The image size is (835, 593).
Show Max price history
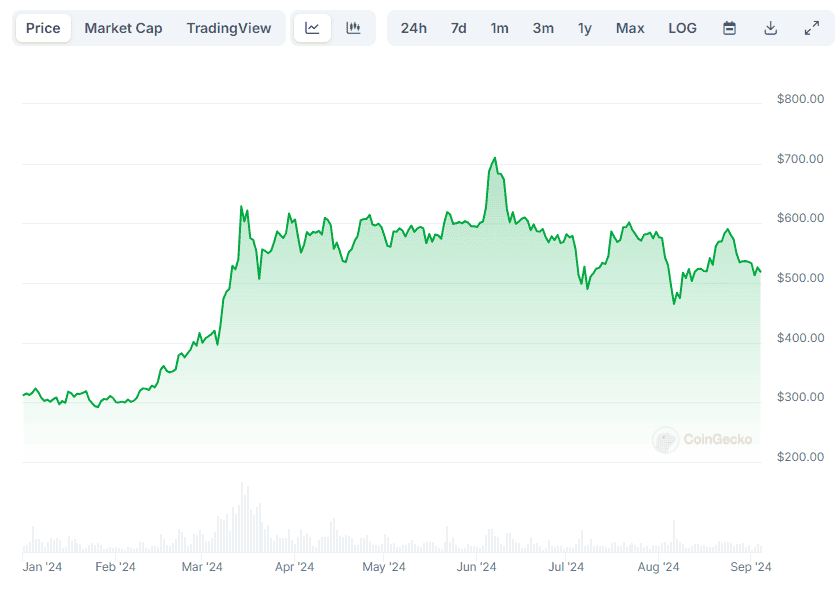click(x=630, y=28)
